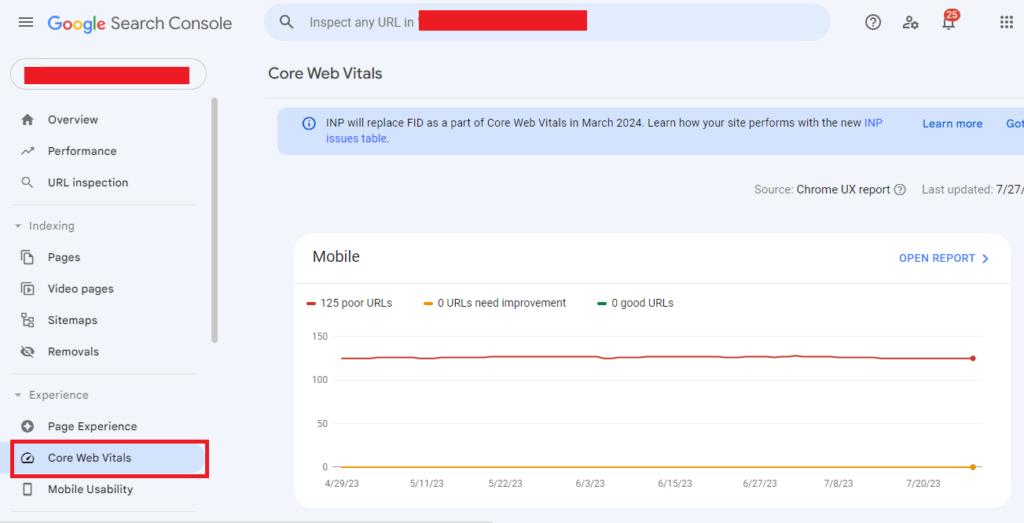The width and height of the screenshot is (1024, 523).
Task: Click the Mobile Usability phone icon
Action: point(27,489)
